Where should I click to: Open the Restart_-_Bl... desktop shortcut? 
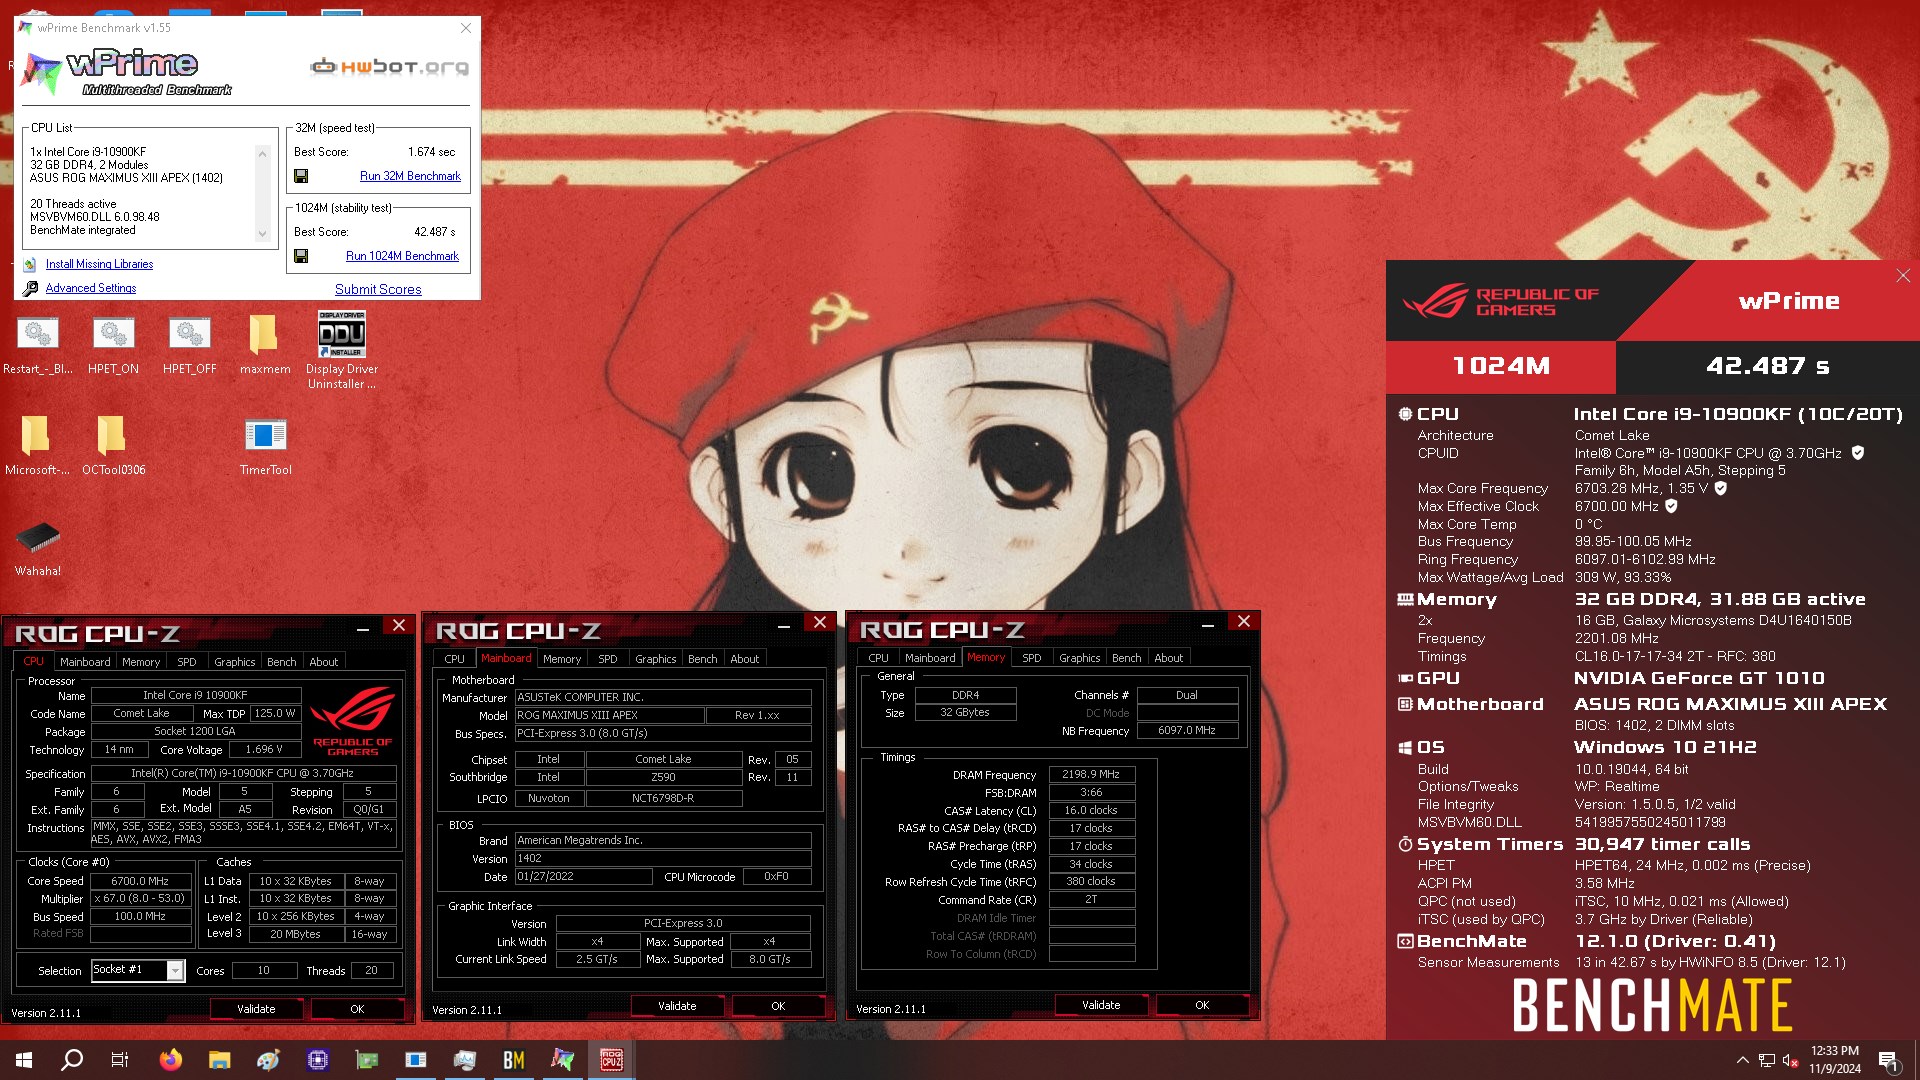(x=38, y=345)
